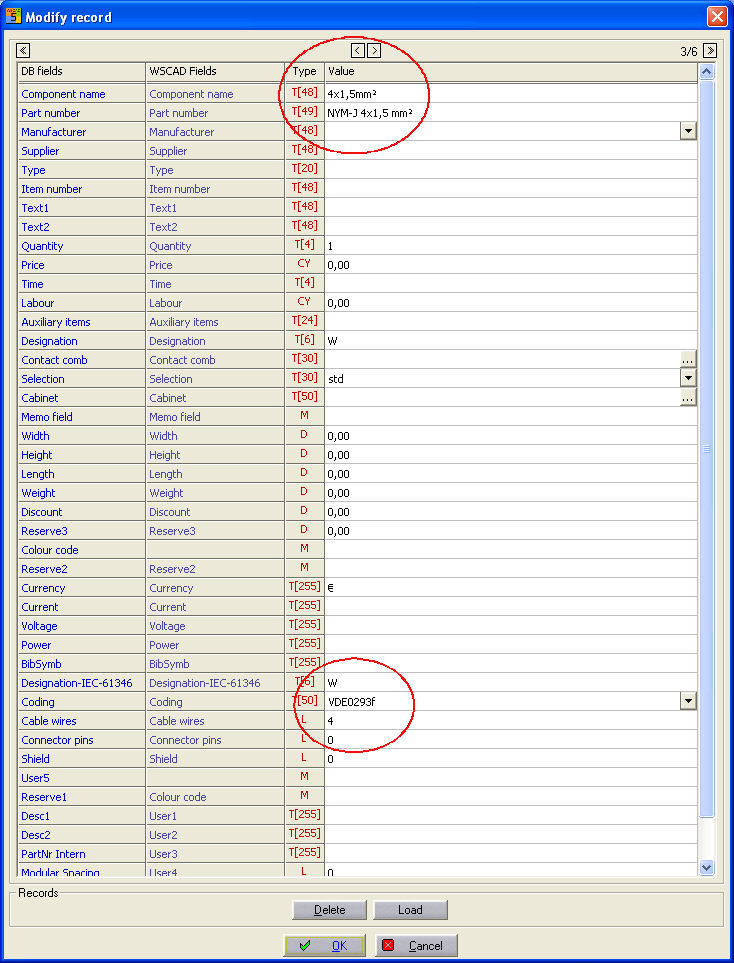Click the Supplier value field

pos(511,151)
